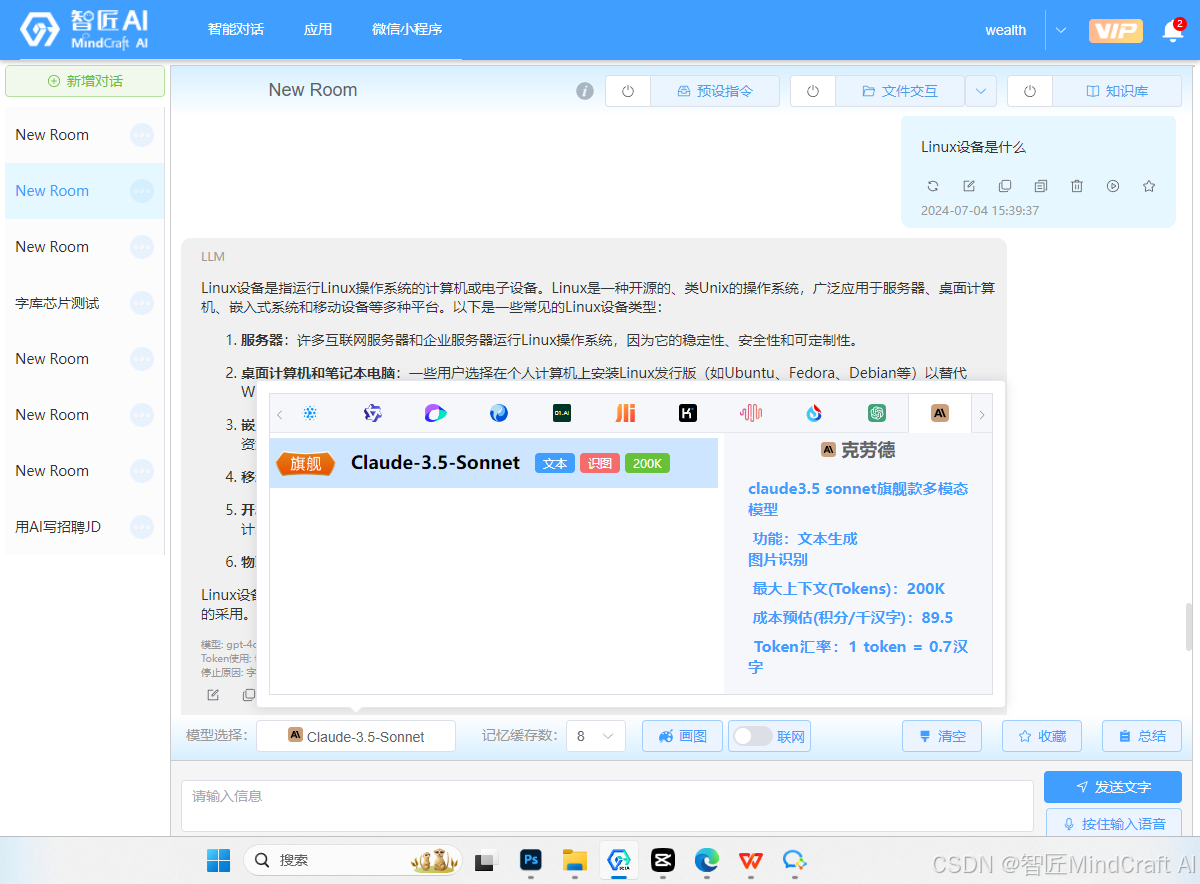Open the black K logo provider tab
This screenshot has height=884, width=1200.
[688, 413]
